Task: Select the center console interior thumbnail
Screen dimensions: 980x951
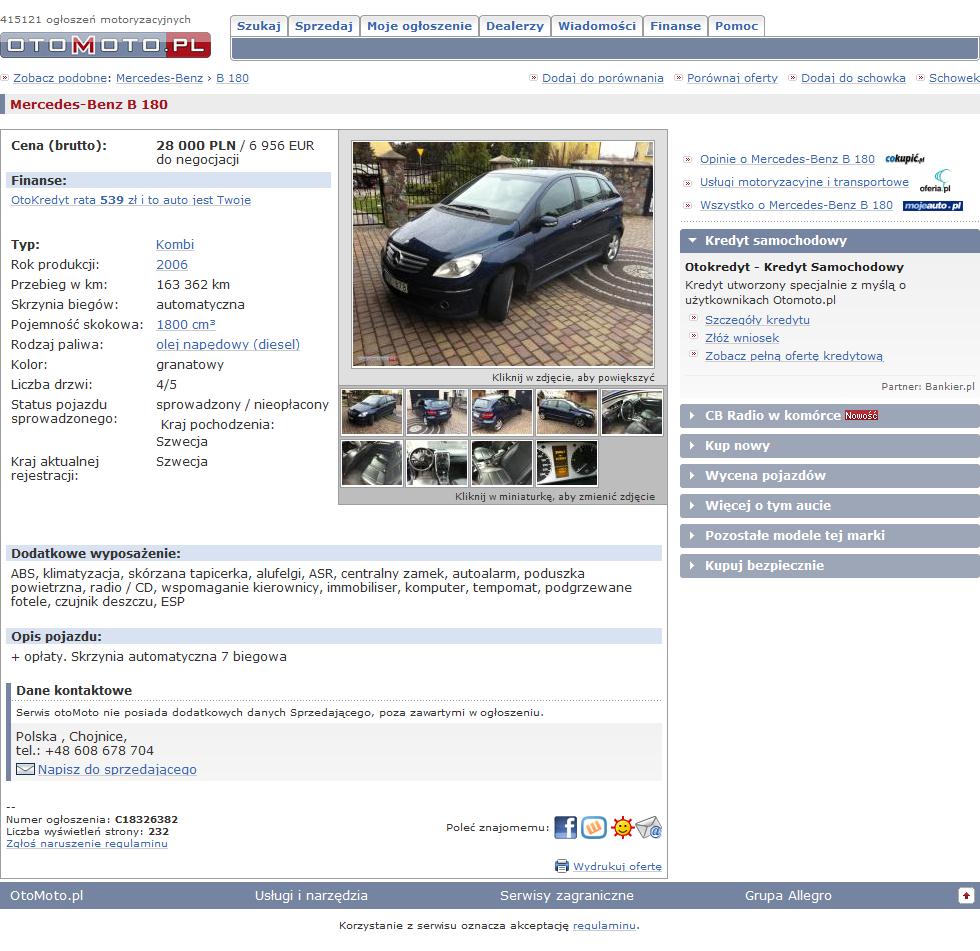Action: point(437,463)
